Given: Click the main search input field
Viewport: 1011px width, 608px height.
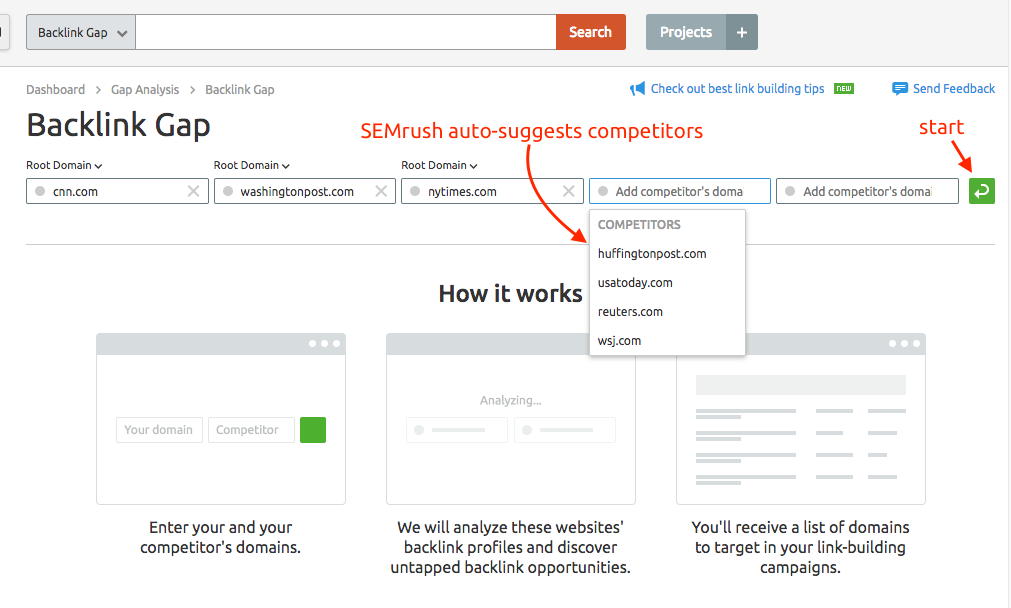Looking at the screenshot, I should point(346,32).
